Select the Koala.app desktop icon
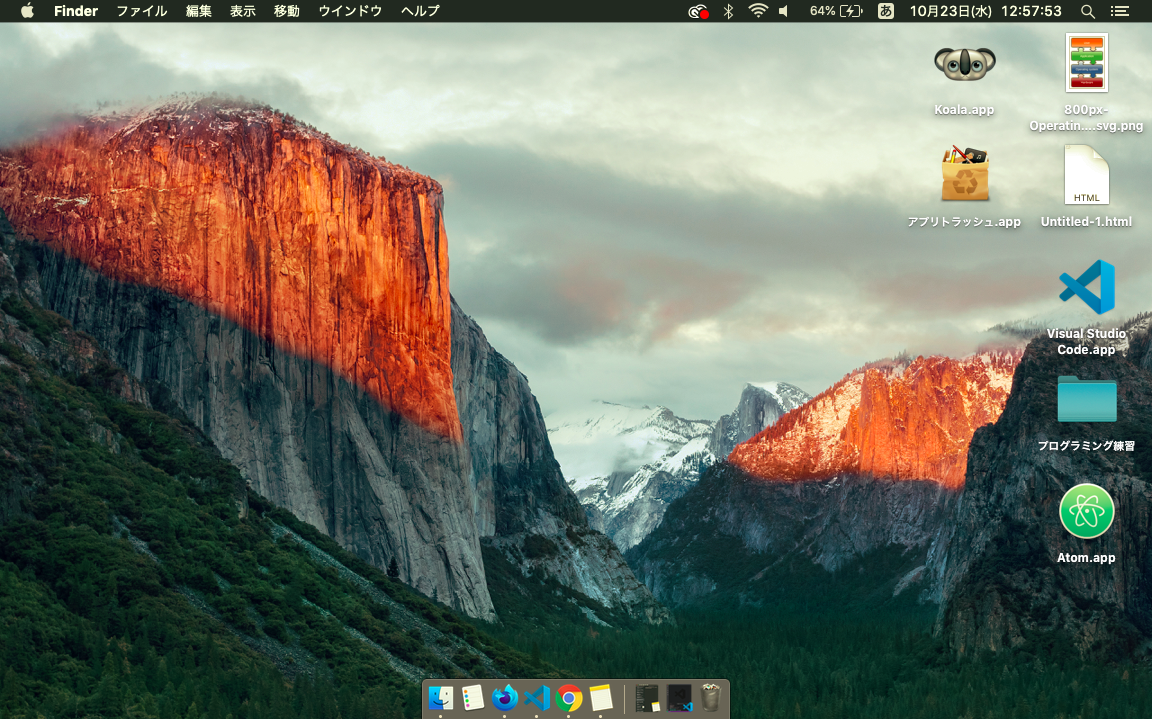 click(x=965, y=65)
